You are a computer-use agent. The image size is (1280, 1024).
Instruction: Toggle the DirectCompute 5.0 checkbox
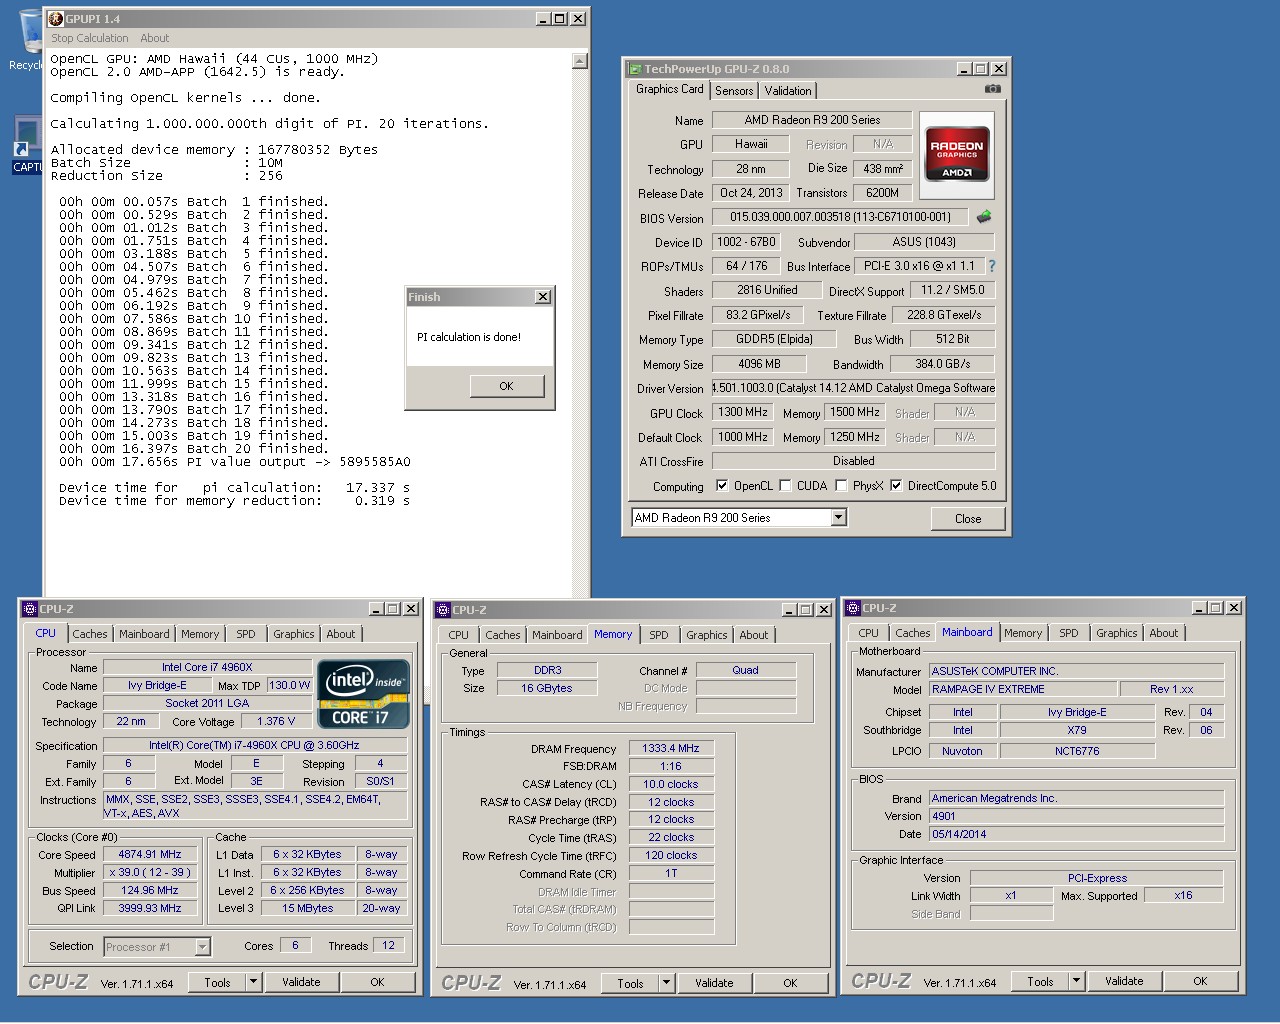896,486
